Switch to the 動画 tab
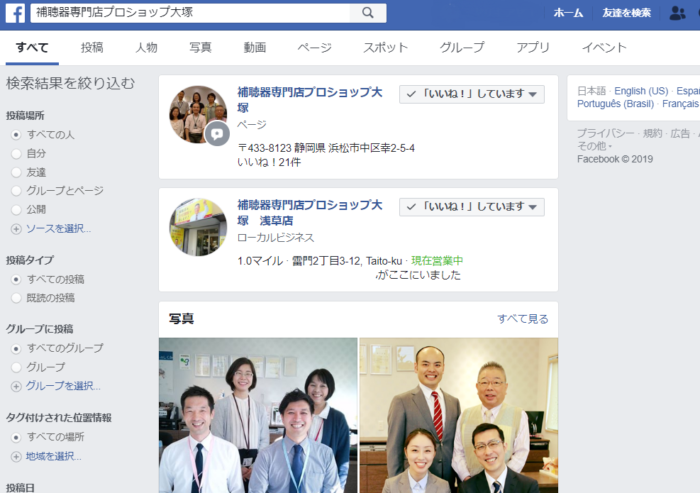 click(x=255, y=47)
